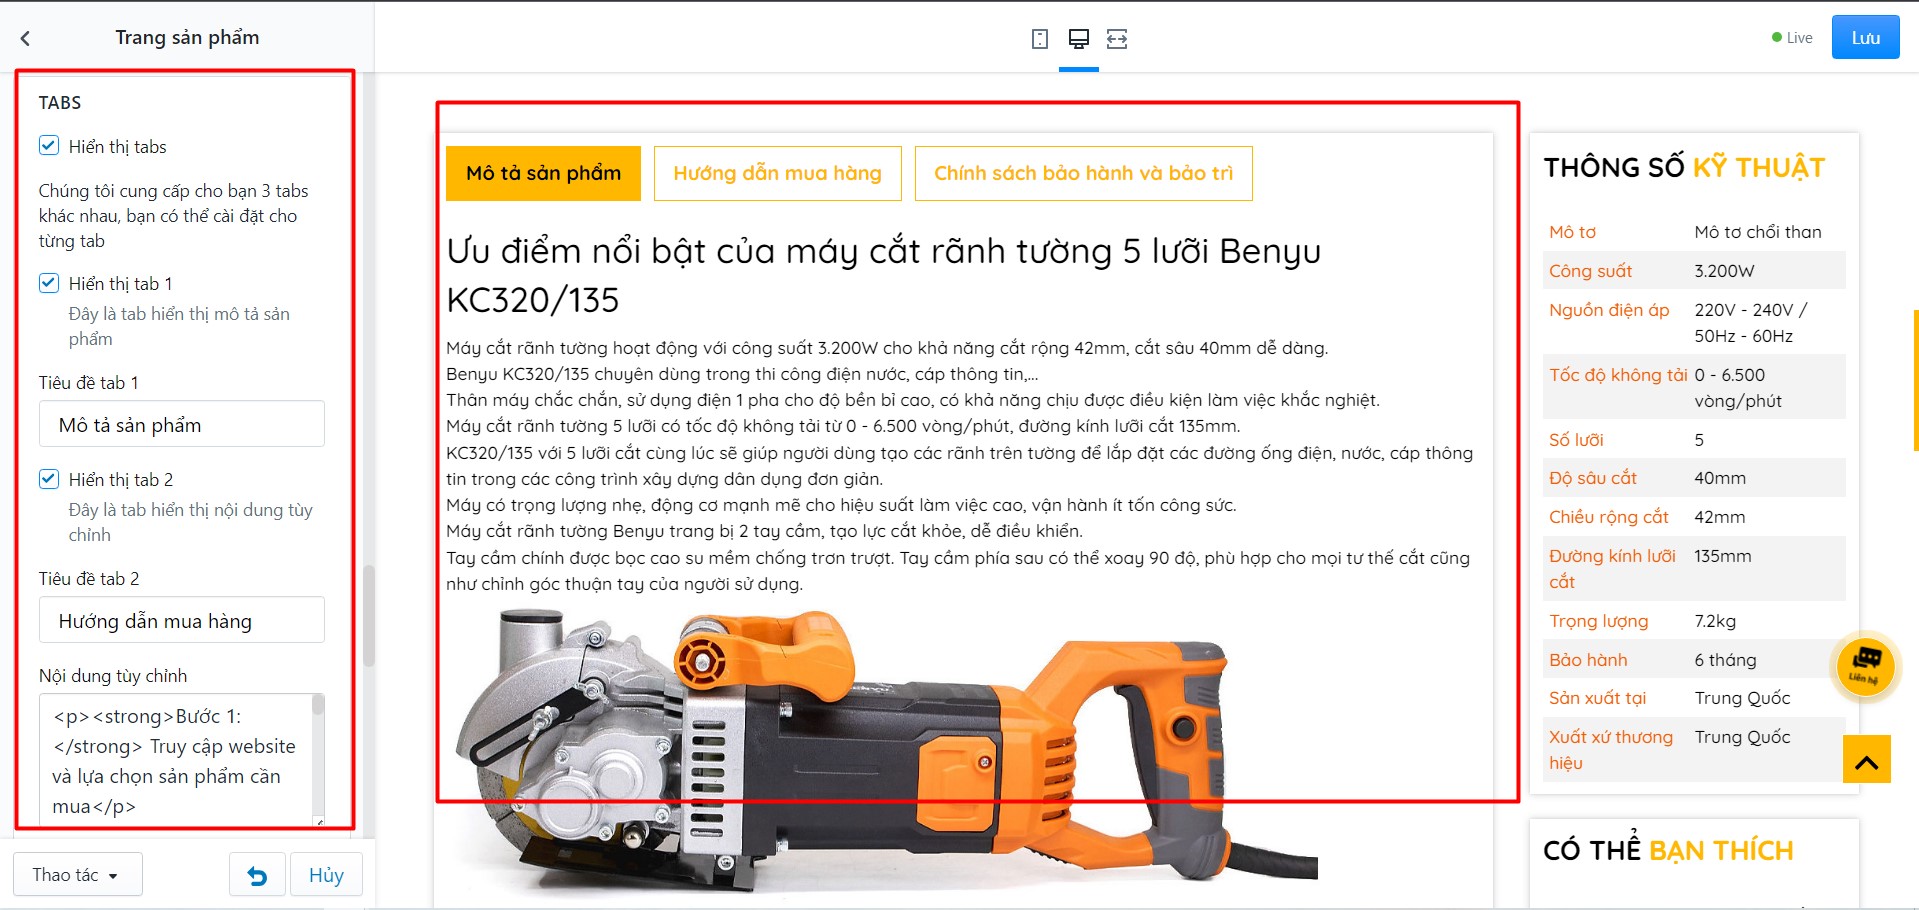
Task: Click the back-to-top arrow button
Action: [1867, 759]
